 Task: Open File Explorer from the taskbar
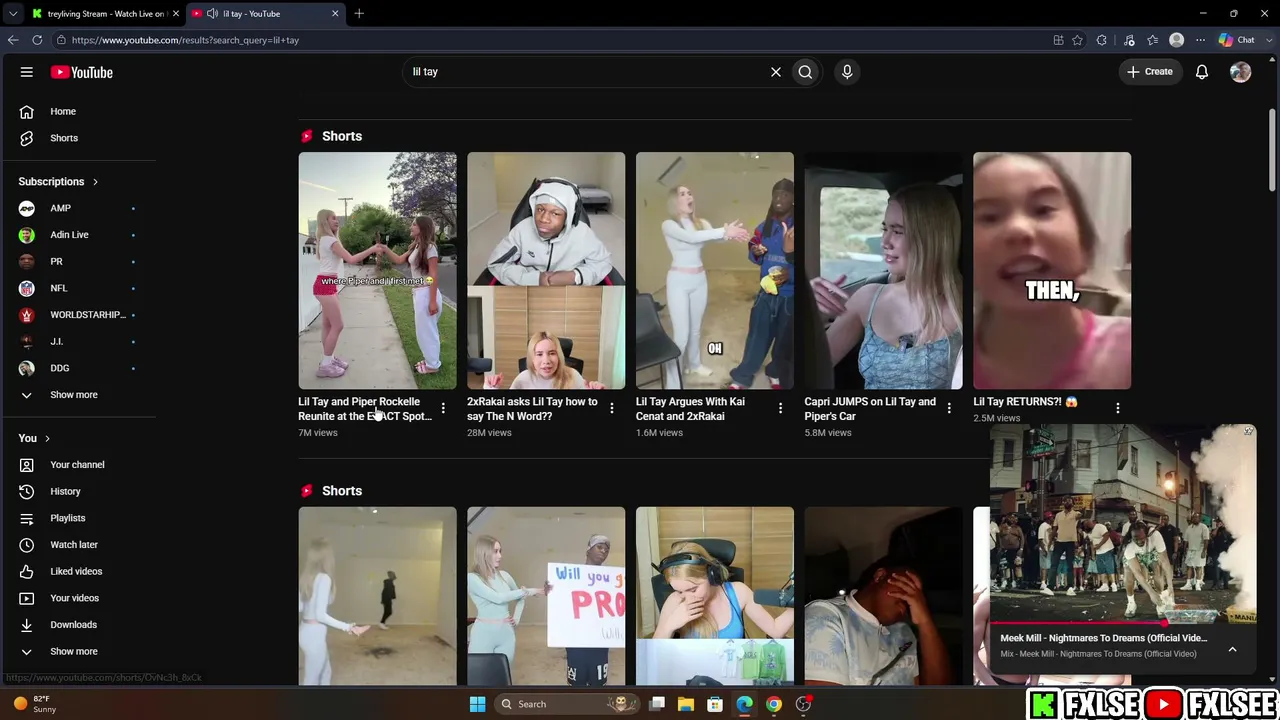686,704
